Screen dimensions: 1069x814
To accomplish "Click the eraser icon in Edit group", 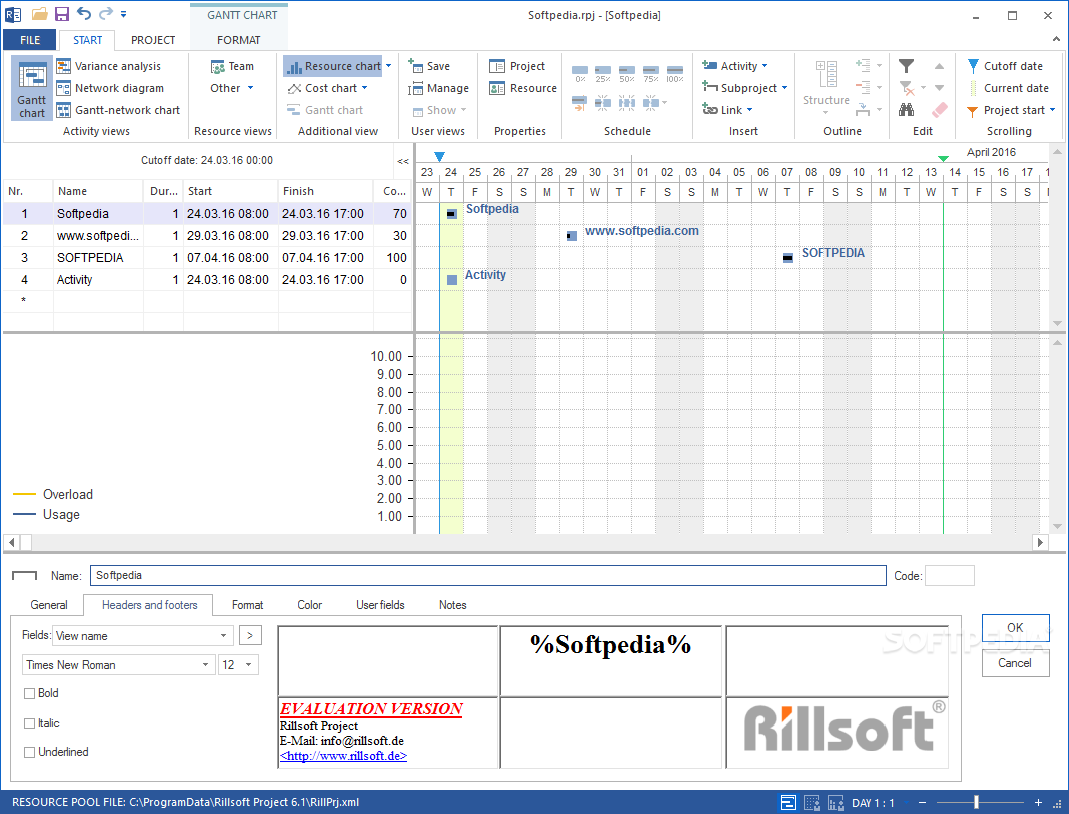I will 939,110.
